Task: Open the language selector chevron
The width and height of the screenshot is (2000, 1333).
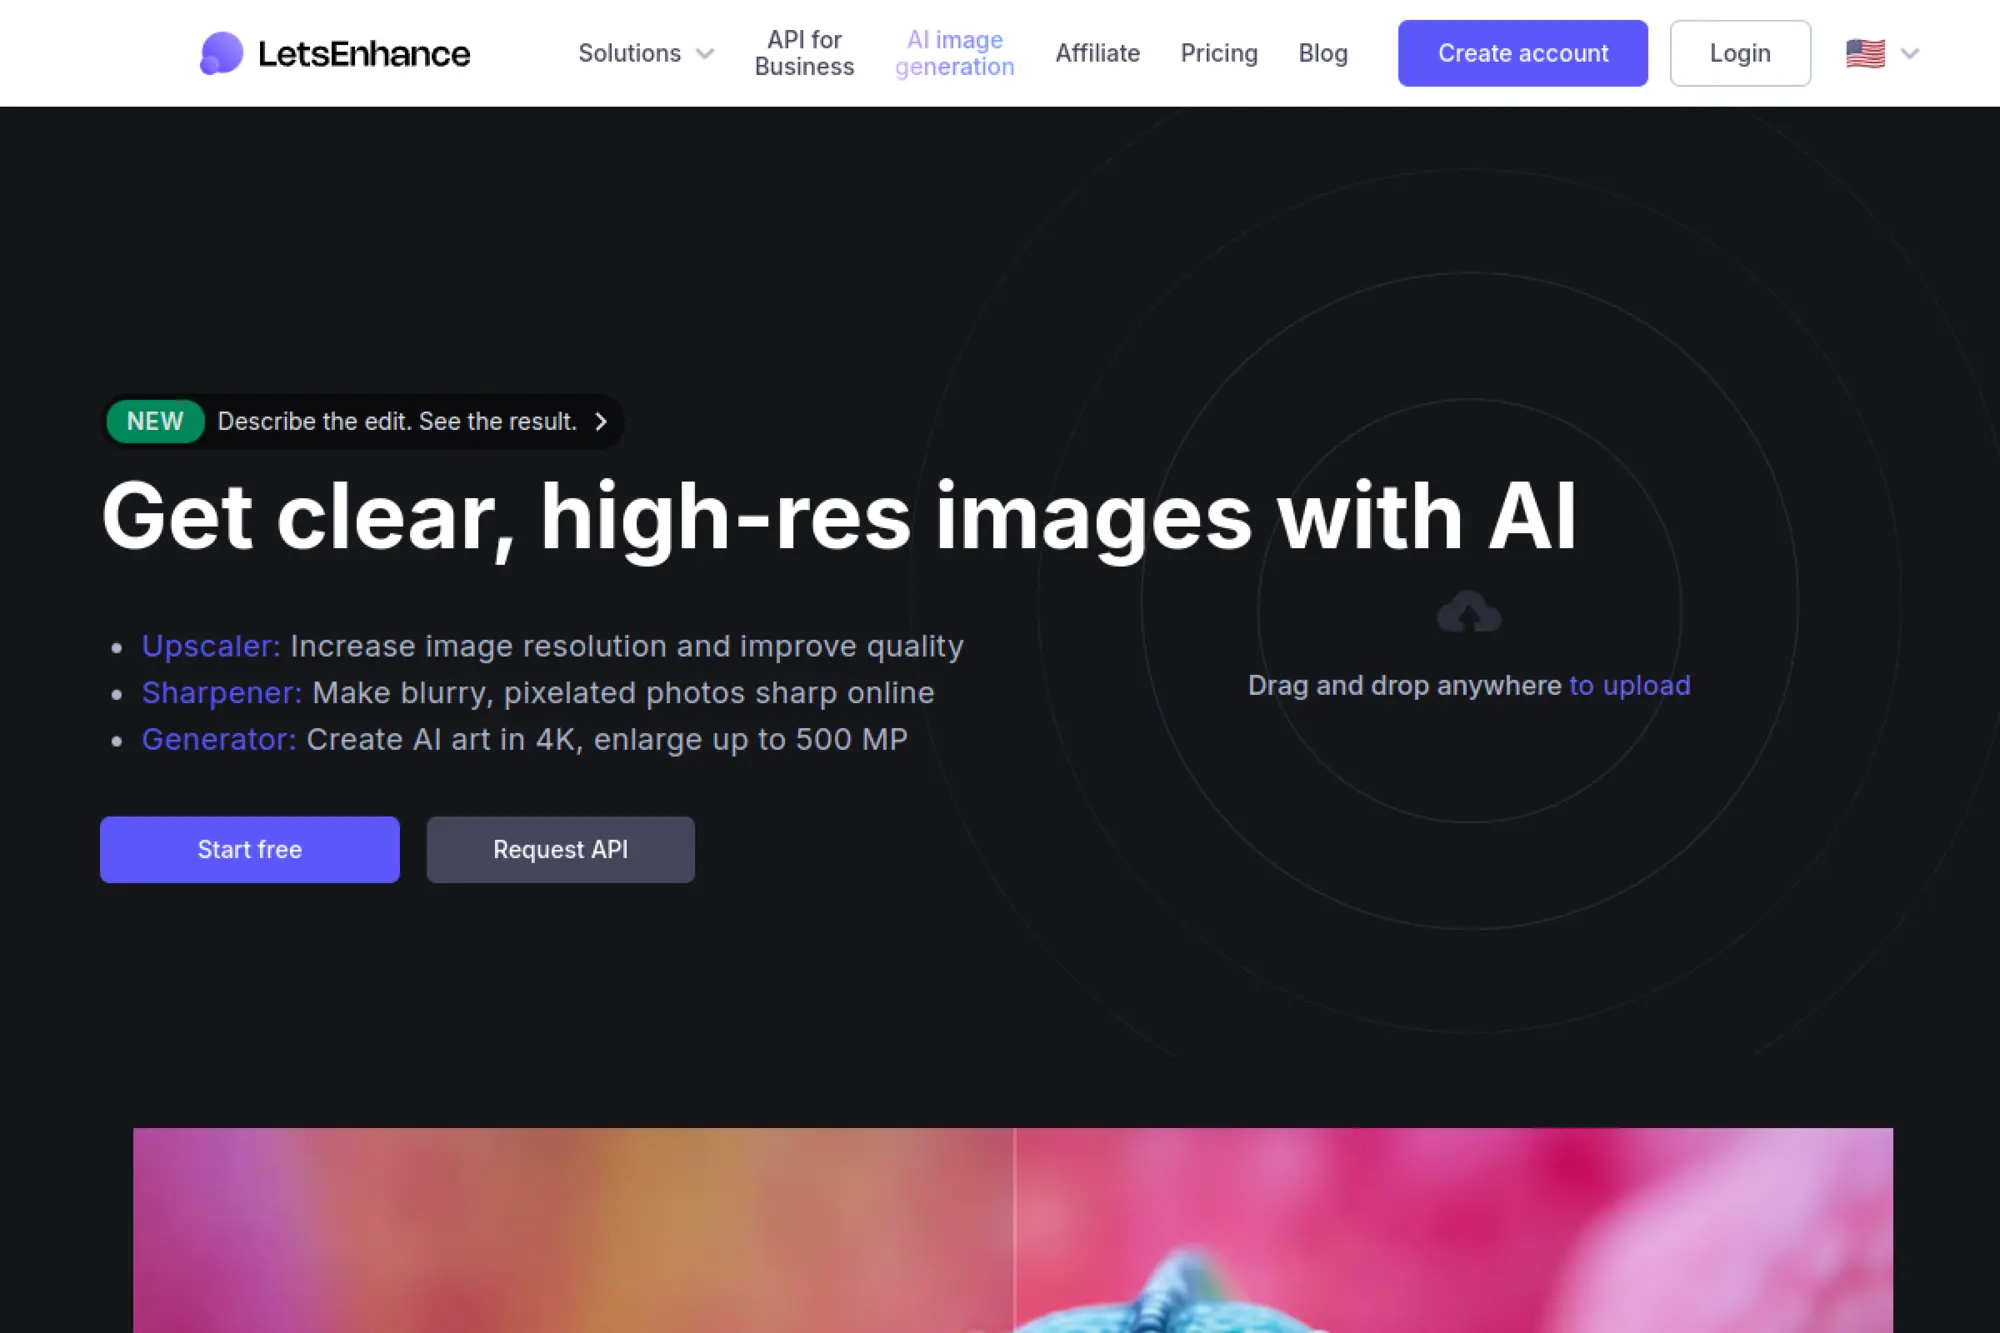Action: (x=1910, y=54)
